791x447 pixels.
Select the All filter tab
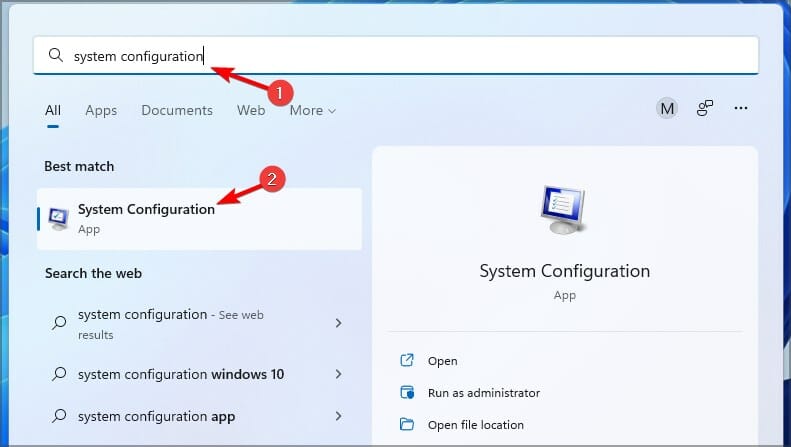click(53, 110)
